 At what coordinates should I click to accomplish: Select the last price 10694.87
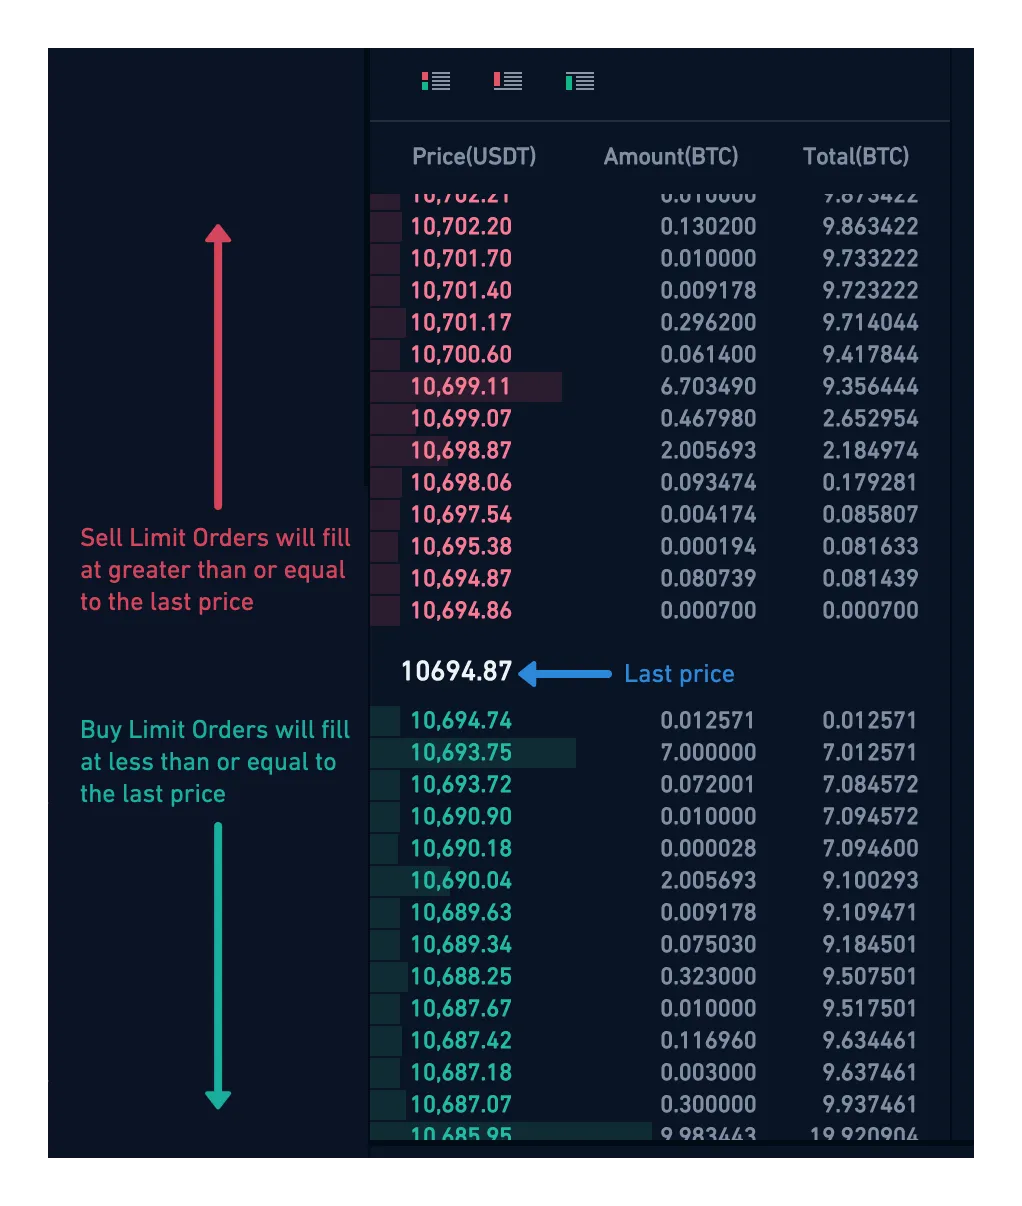(x=456, y=672)
